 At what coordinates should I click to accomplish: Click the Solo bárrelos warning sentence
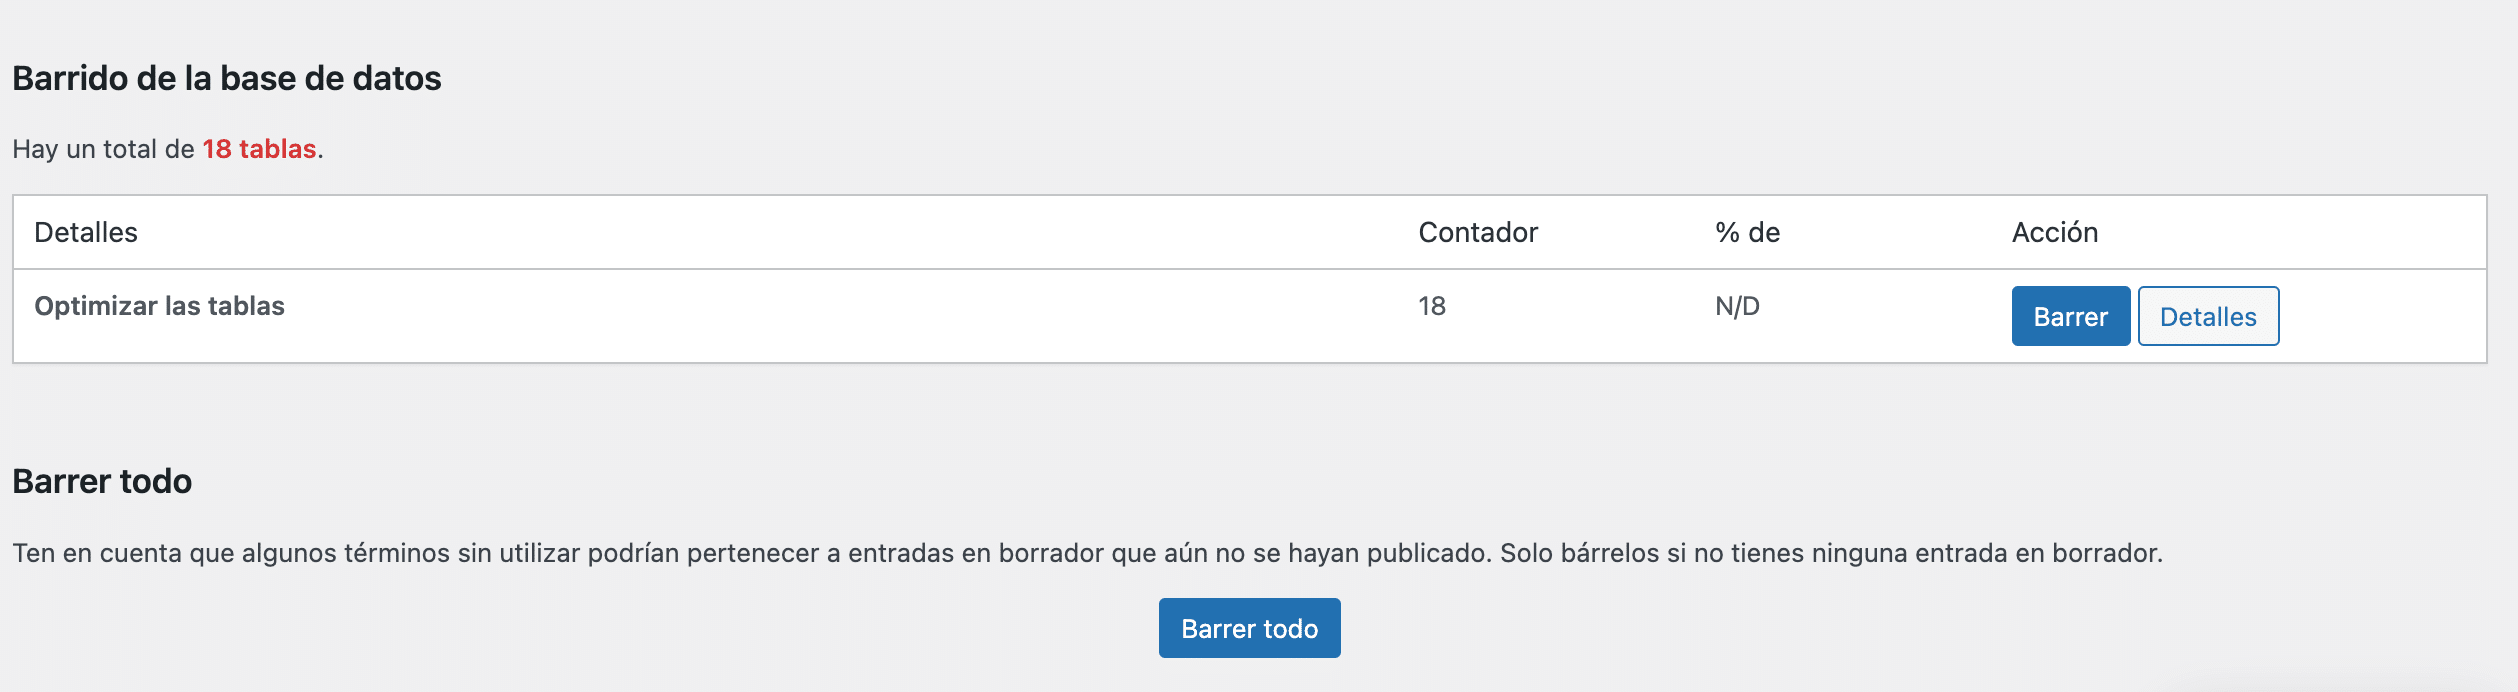pos(1830,553)
